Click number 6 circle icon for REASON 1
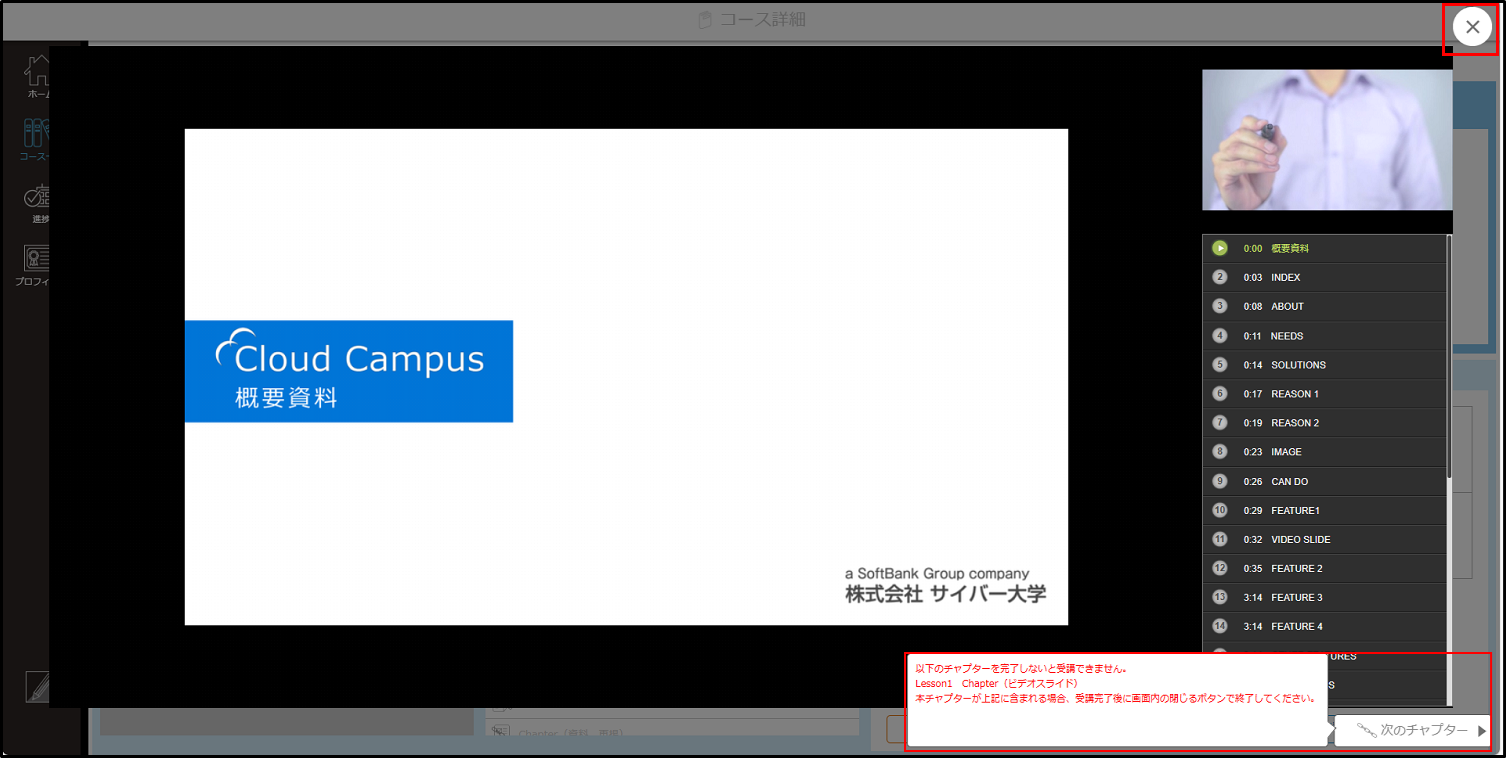This screenshot has height=758, width=1506. [1219, 394]
